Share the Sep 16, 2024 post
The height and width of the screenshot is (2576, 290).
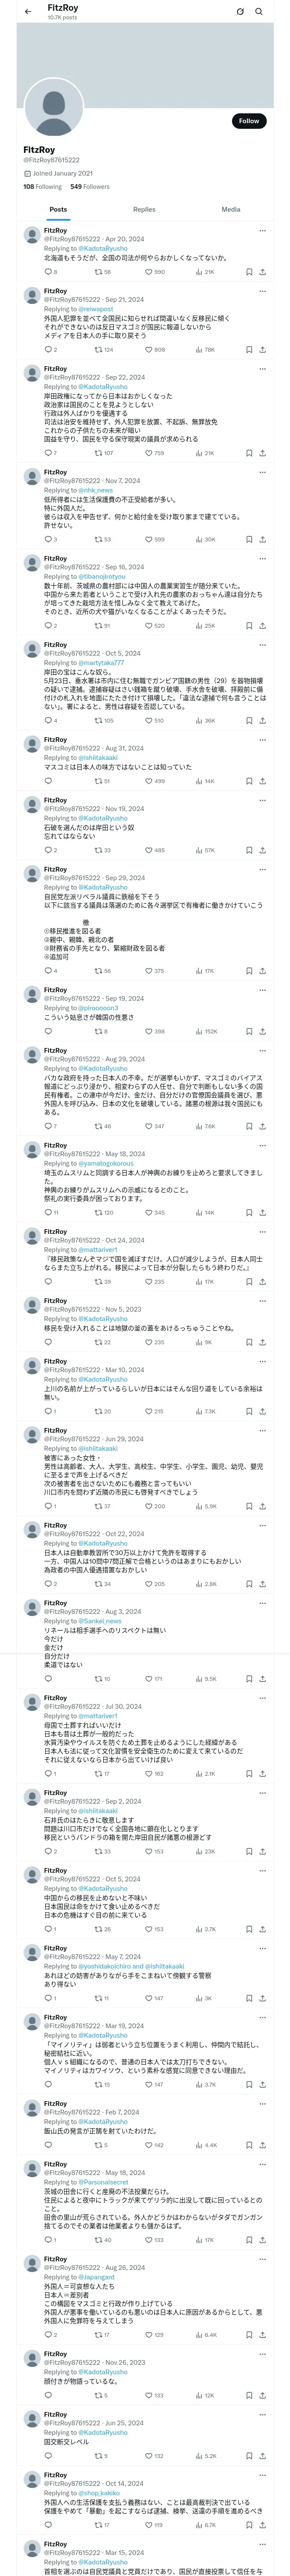coord(262,626)
